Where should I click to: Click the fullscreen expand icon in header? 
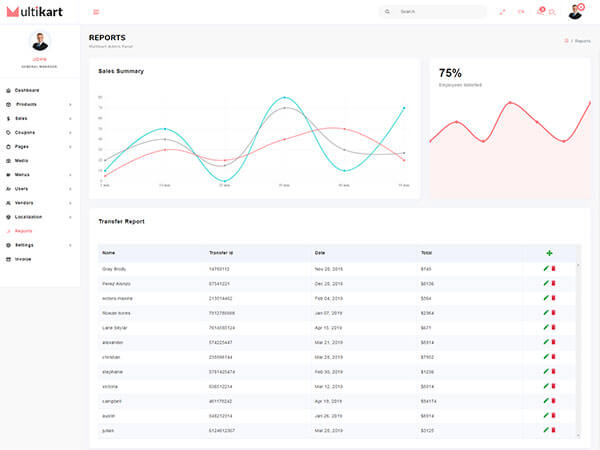[x=502, y=12]
